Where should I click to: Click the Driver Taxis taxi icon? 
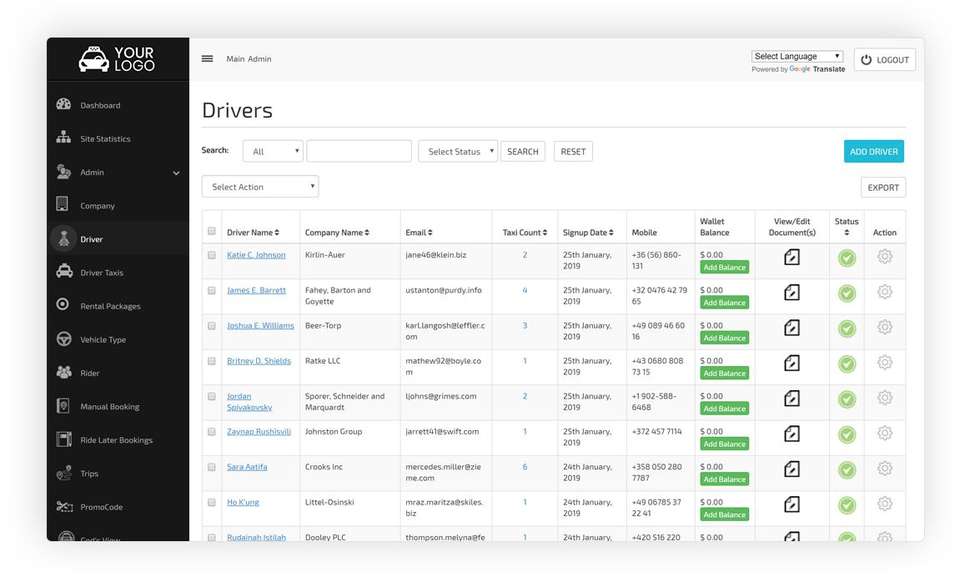[64, 272]
